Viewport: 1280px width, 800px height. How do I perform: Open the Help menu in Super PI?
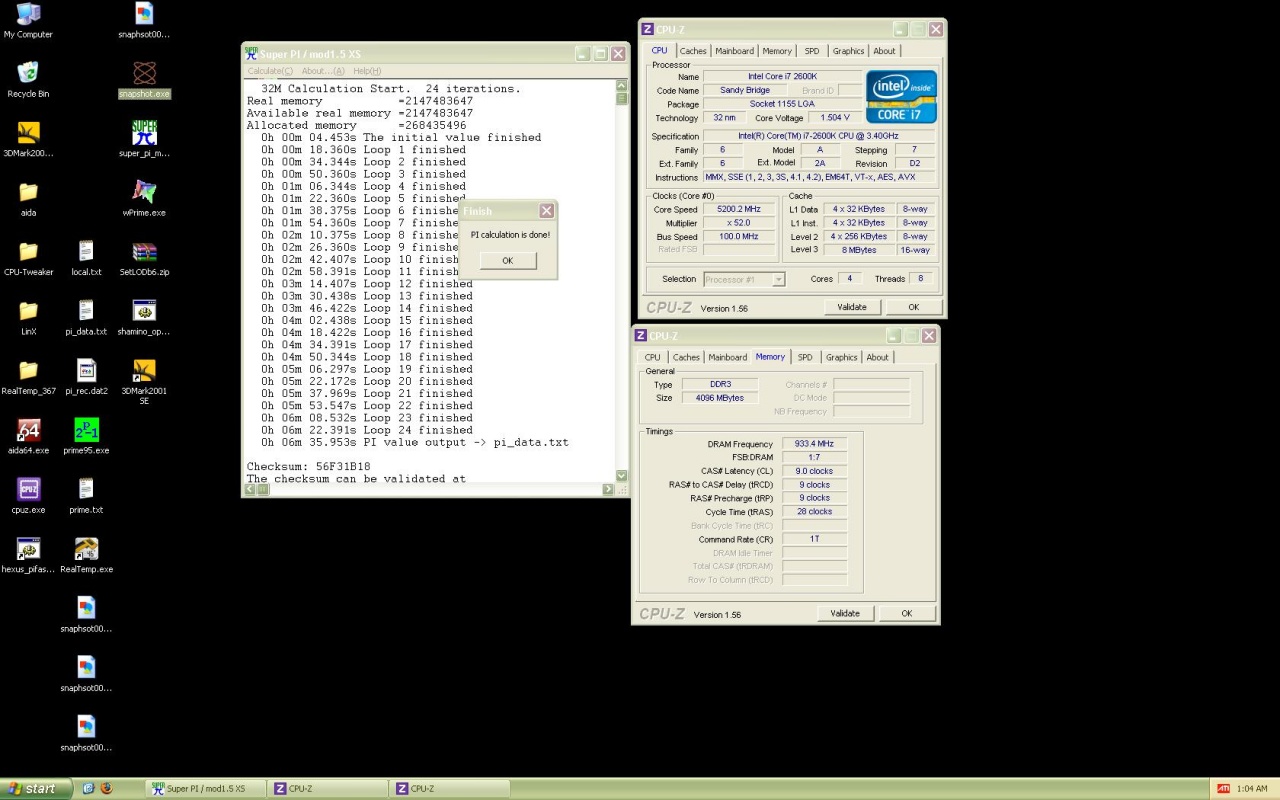click(367, 71)
